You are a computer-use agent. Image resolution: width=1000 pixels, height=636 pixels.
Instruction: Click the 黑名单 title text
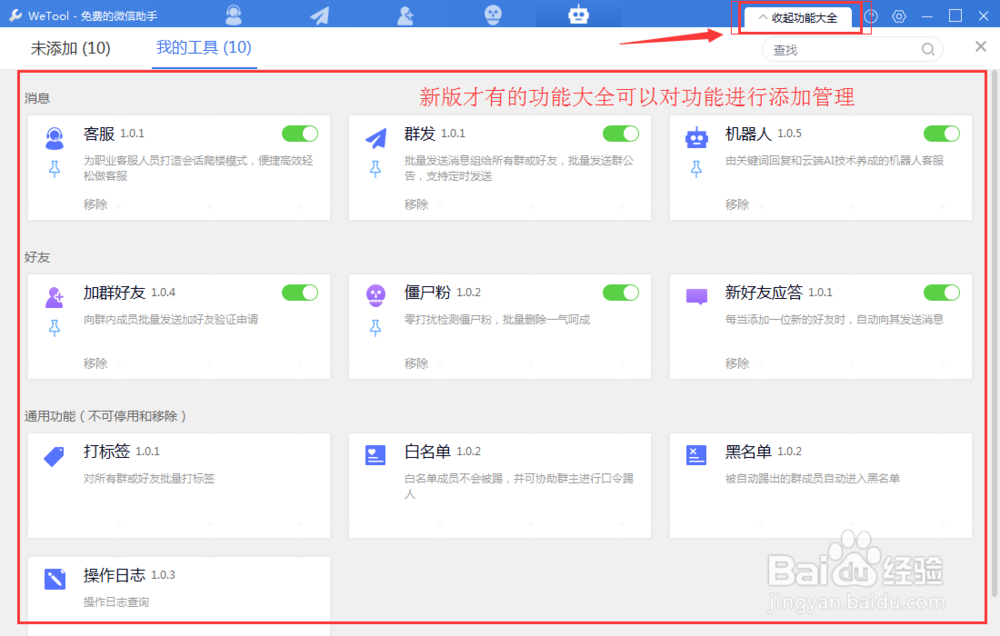[748, 452]
